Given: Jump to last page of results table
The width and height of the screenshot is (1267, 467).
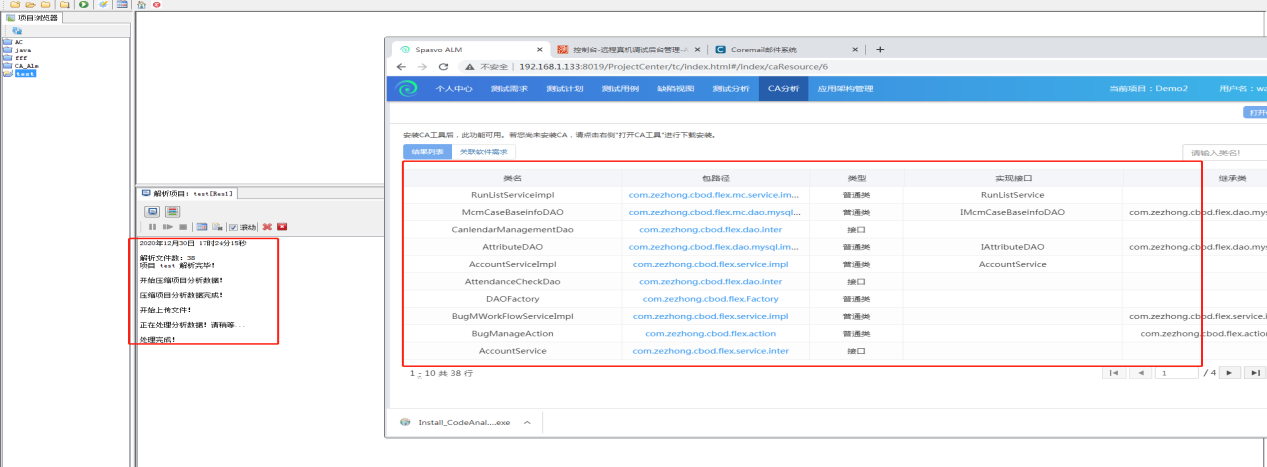Looking at the screenshot, I should (x=1256, y=372).
